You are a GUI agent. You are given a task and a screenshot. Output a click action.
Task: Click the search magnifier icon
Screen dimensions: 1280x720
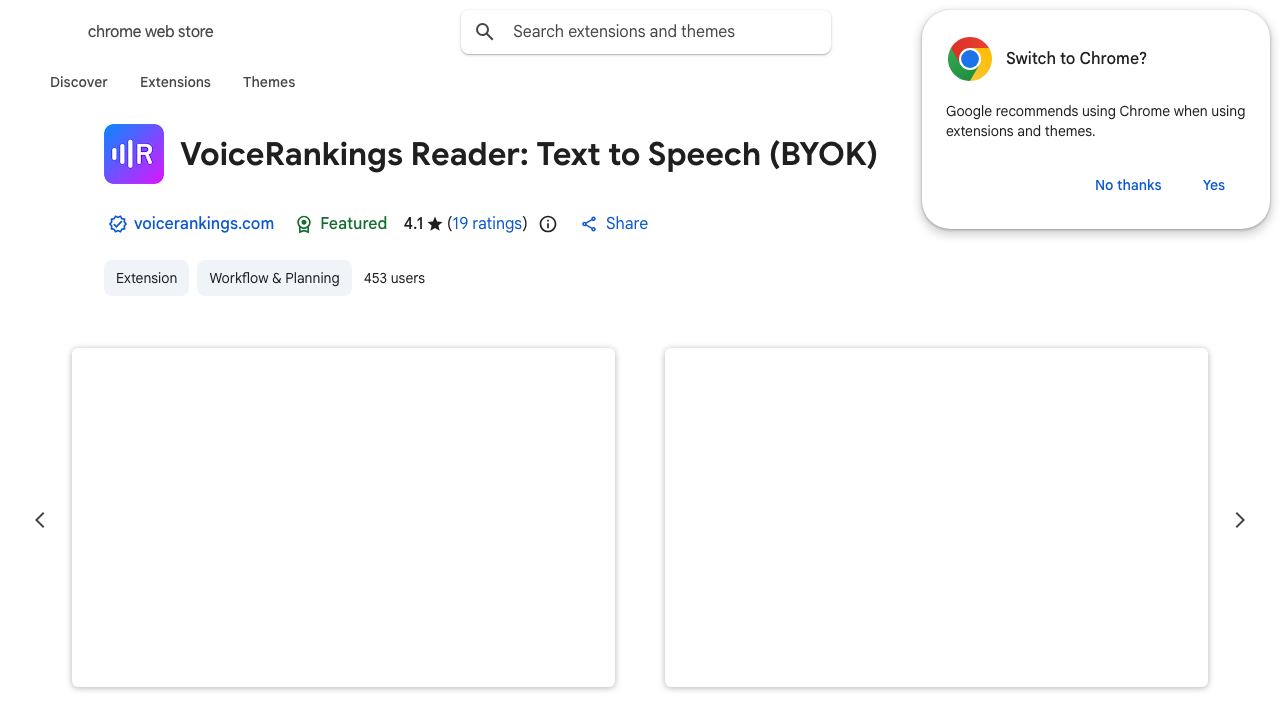(485, 32)
